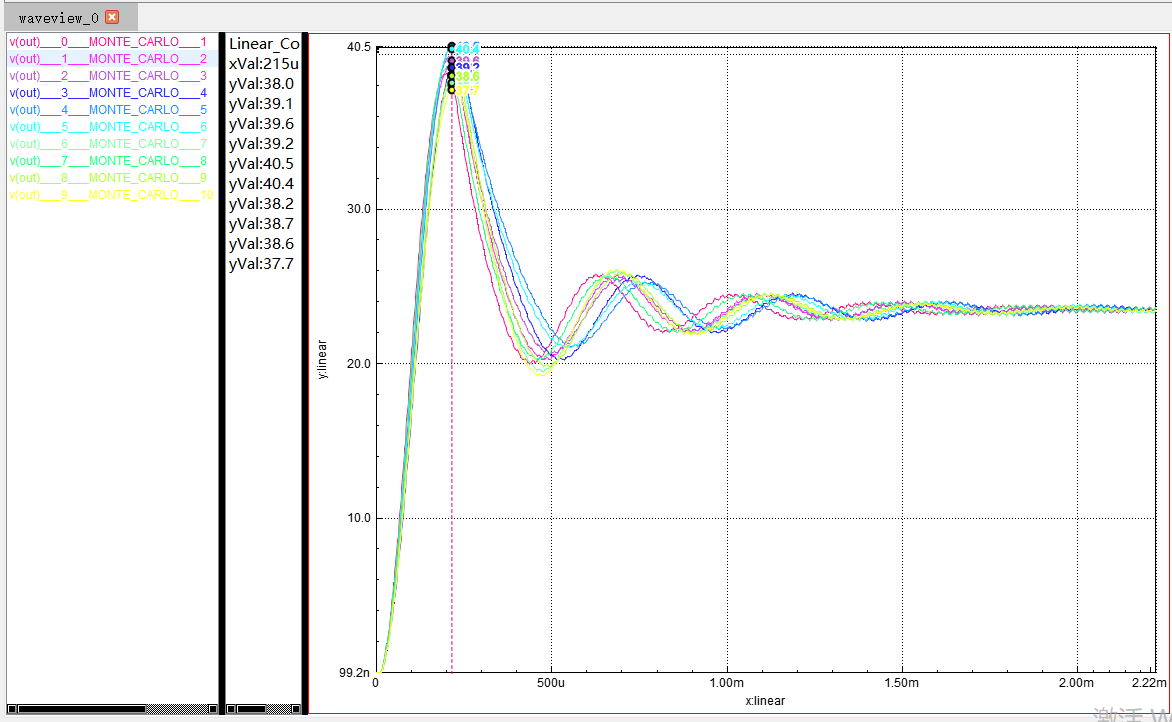Select v(out) 4 MONTE_CARLO 5 signal

108,110
